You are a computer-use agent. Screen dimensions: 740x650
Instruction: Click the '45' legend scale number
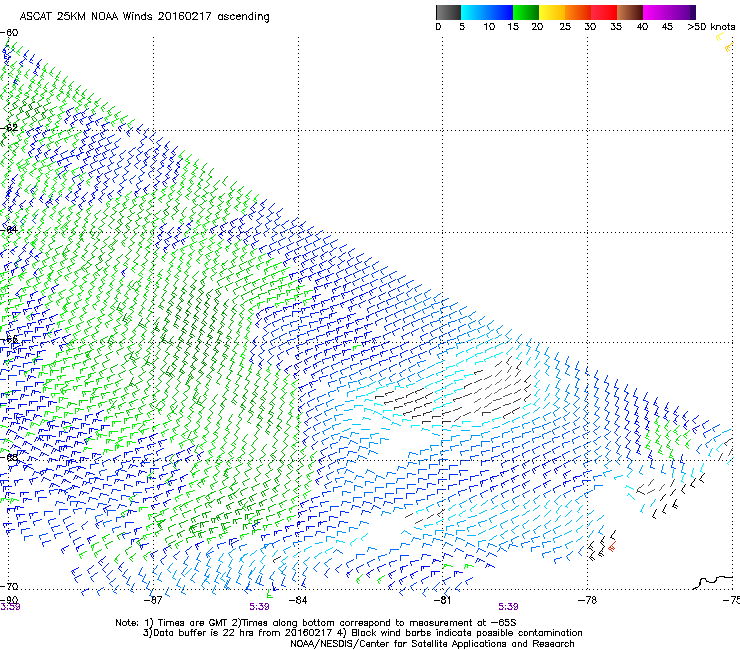click(667, 26)
